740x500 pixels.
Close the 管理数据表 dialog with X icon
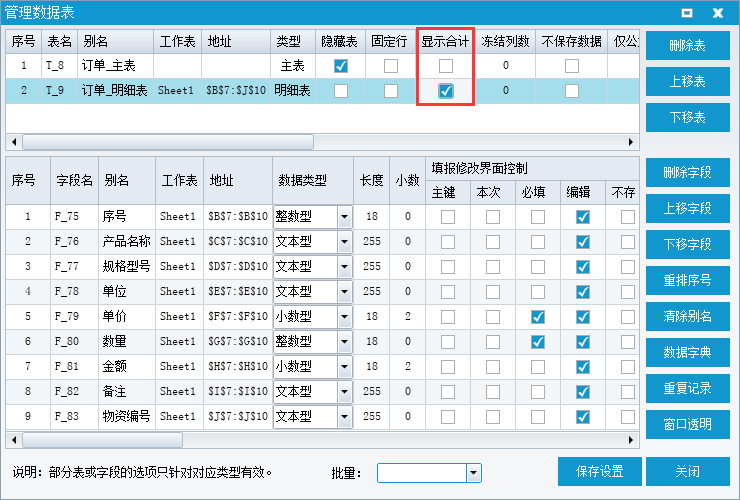click(718, 13)
